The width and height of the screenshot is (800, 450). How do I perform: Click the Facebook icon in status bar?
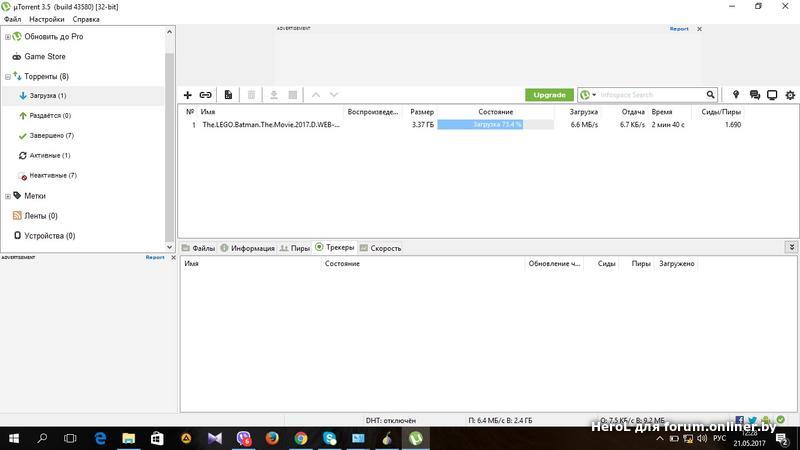coord(739,420)
